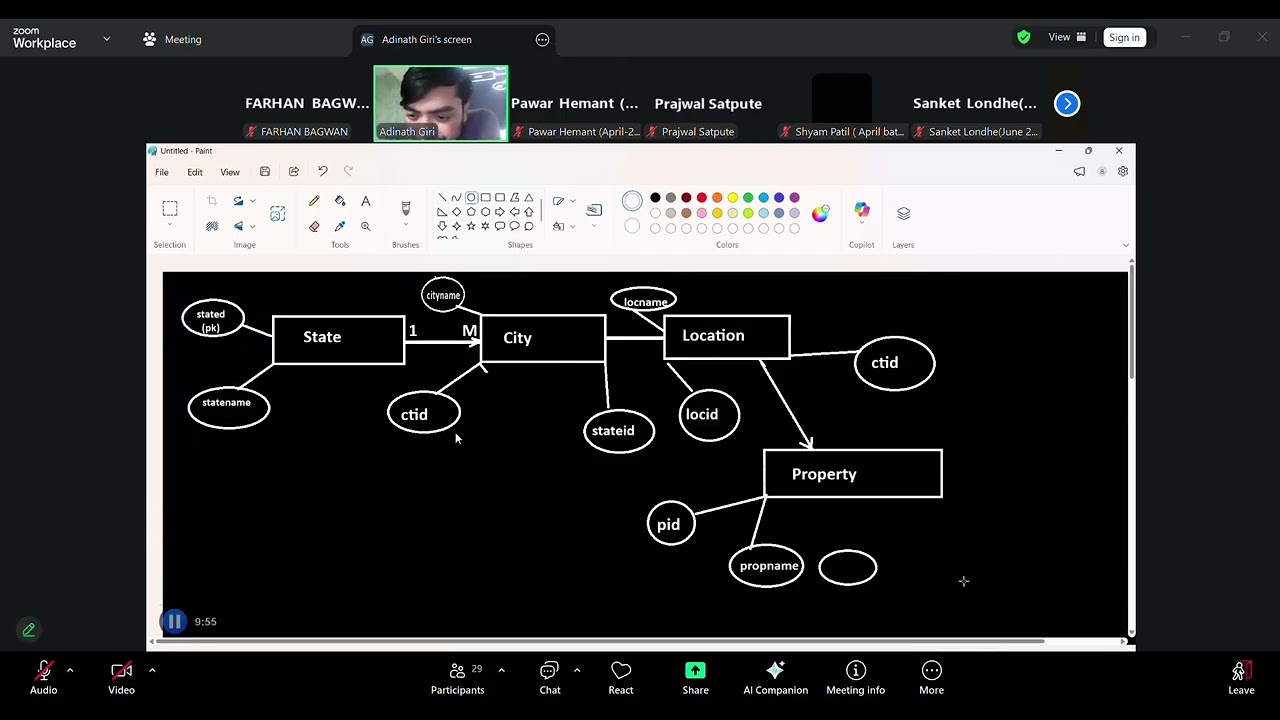The height and width of the screenshot is (720, 1280).
Task: Select the Oval shape
Action: click(471, 198)
